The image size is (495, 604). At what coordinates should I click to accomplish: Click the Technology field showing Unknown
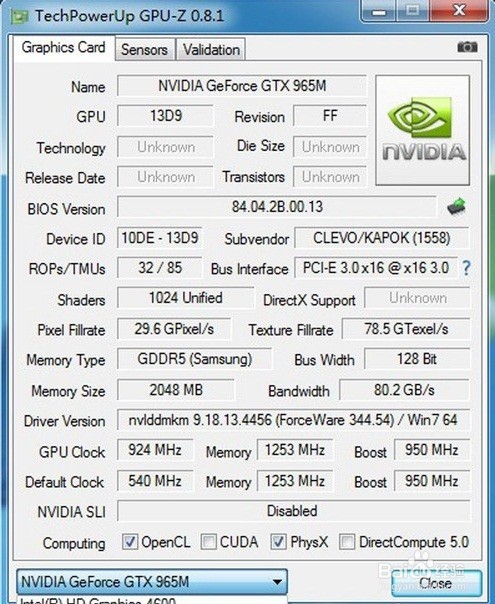click(165, 147)
